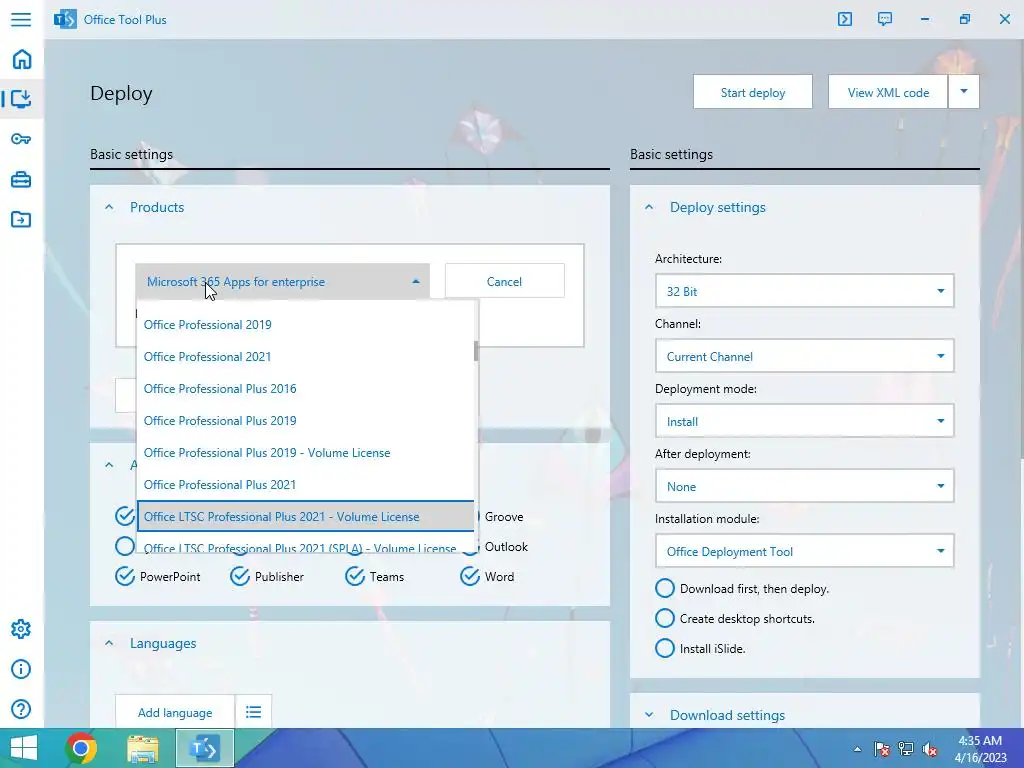
Task: Open the language list icon button
Action: click(x=253, y=712)
